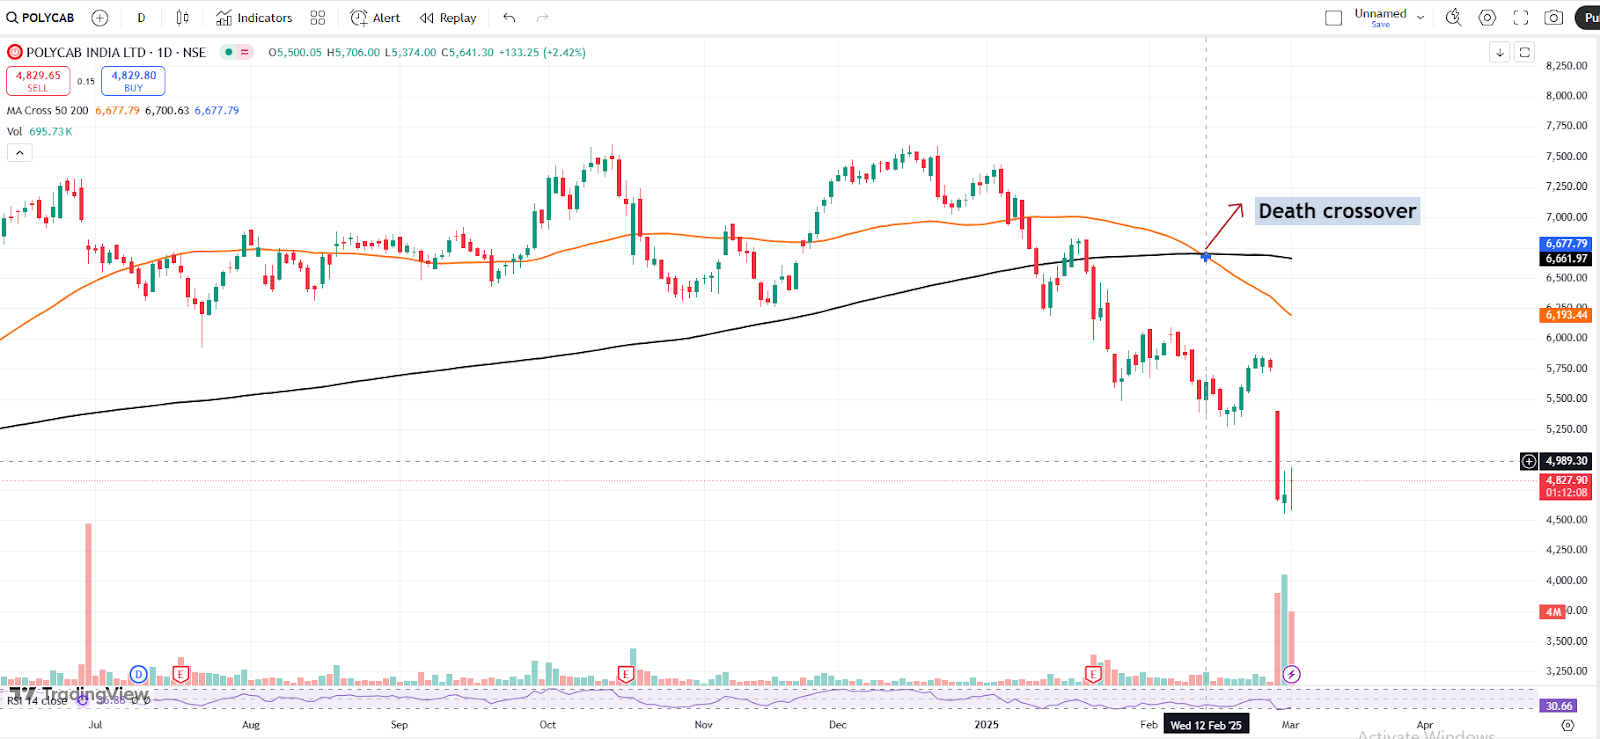Click the Wed 12 Feb '25 date label
The width and height of the screenshot is (1600, 739).
click(1206, 725)
